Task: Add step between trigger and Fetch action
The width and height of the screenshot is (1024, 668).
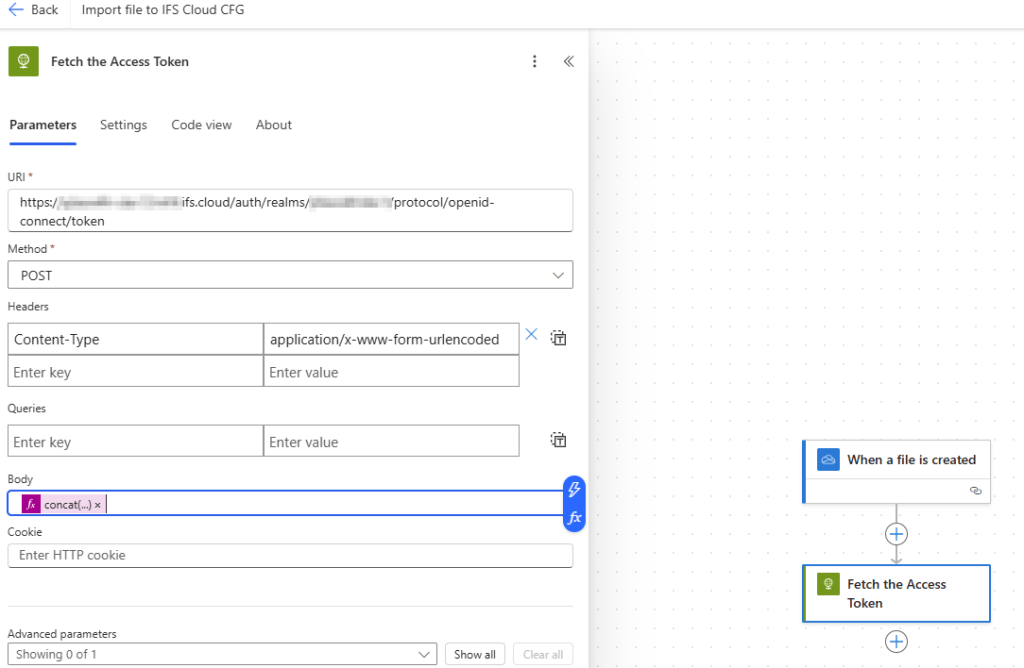Action: [896, 534]
